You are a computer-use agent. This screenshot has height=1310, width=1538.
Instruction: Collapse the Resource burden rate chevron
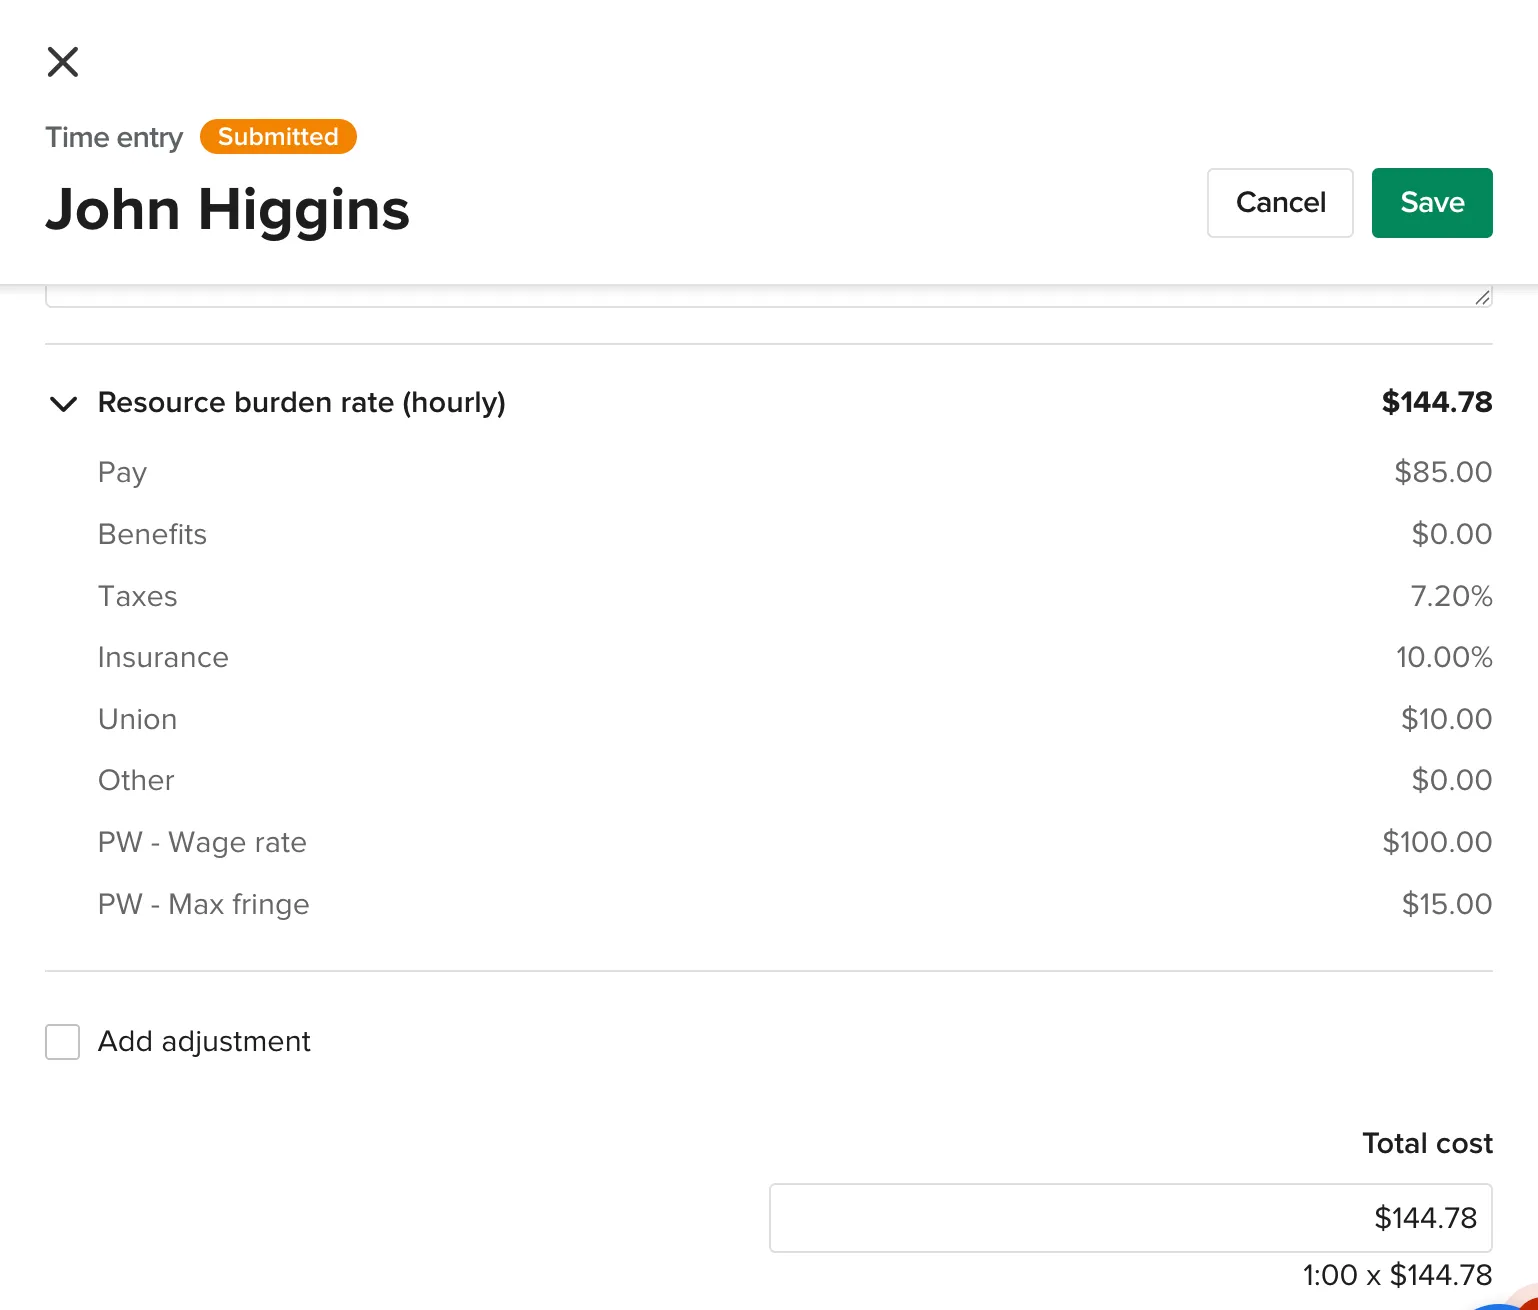click(x=63, y=404)
